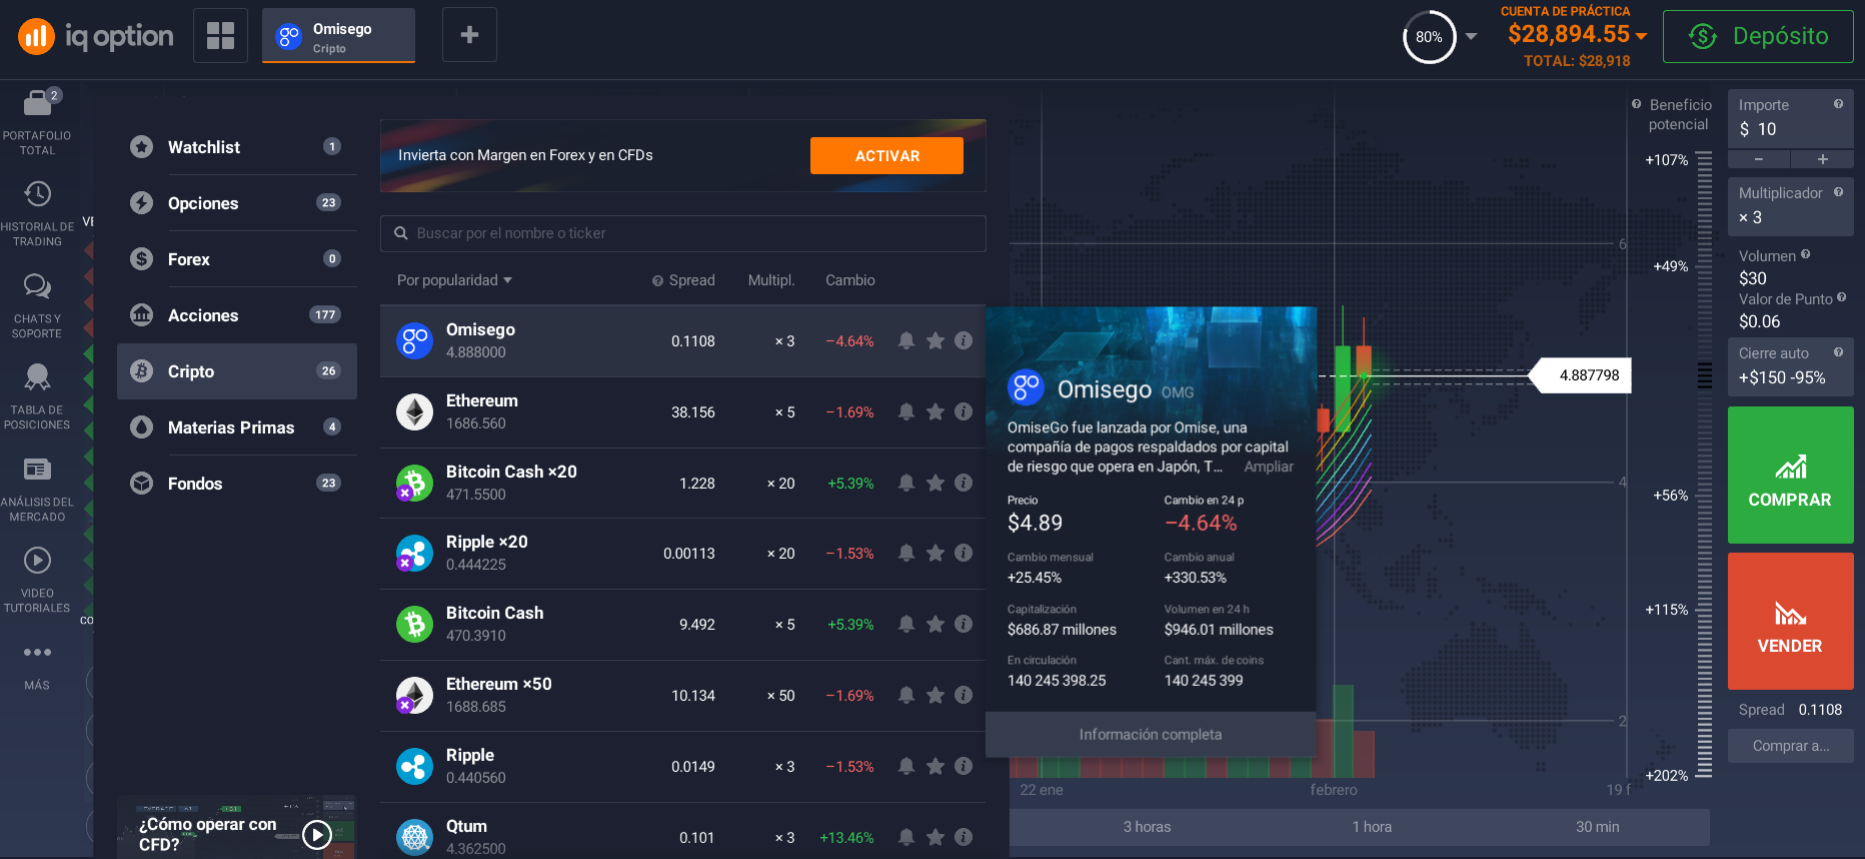The height and width of the screenshot is (859, 1865).
Task: Click the Valor de Punto help icon
Action: tap(1841, 298)
